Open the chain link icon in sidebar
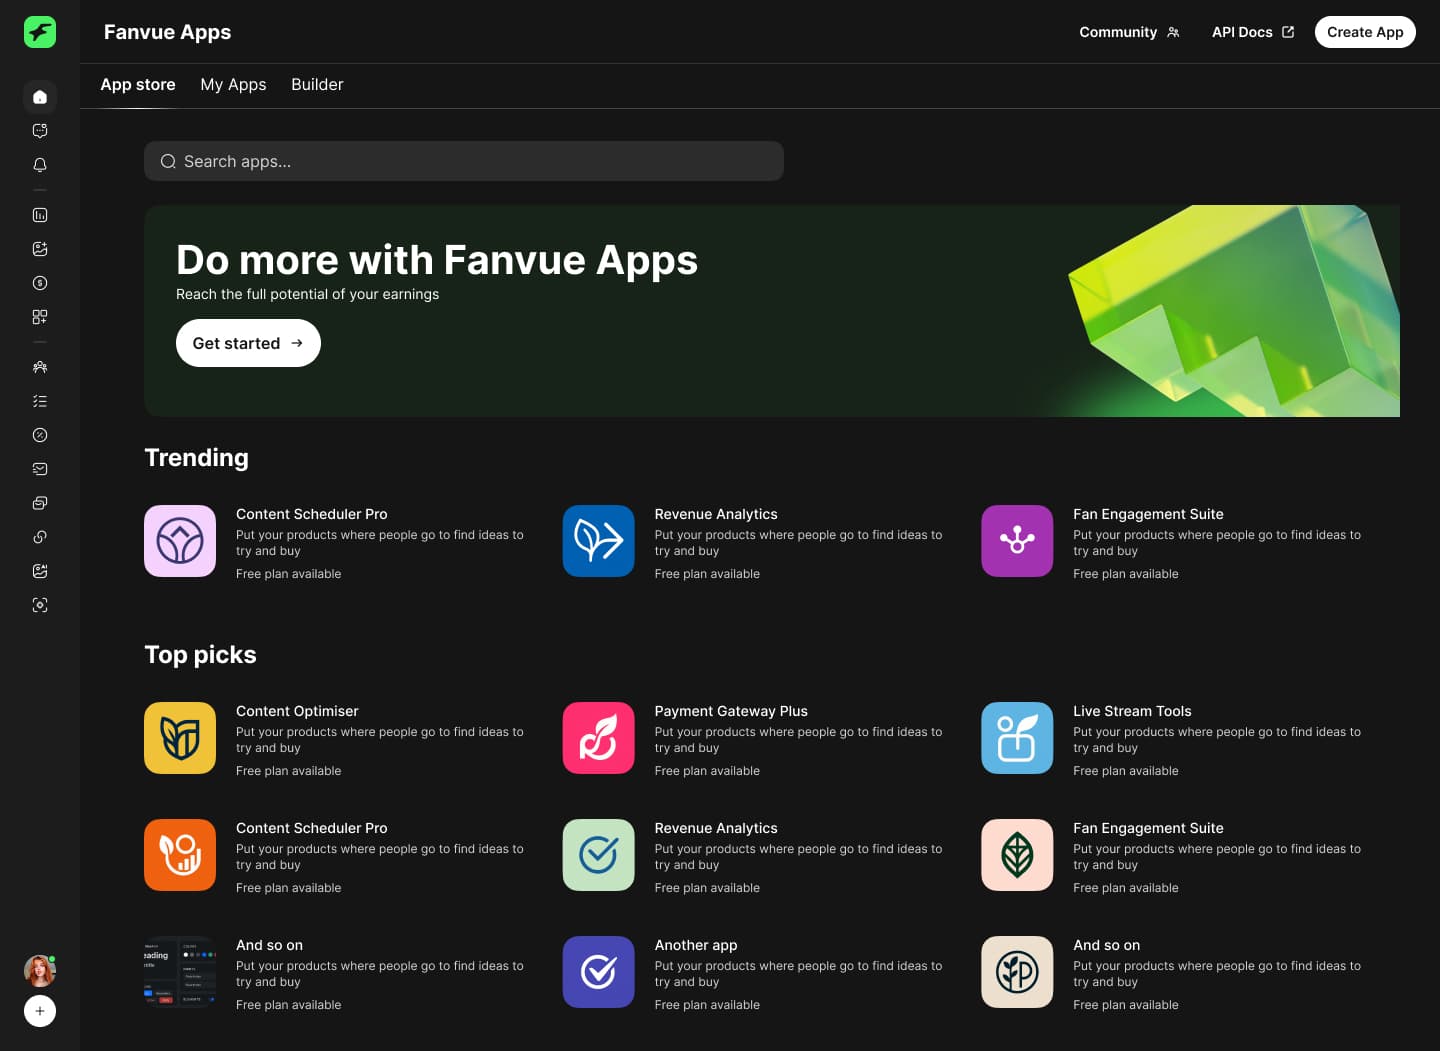The height and width of the screenshot is (1051, 1440). click(40, 537)
